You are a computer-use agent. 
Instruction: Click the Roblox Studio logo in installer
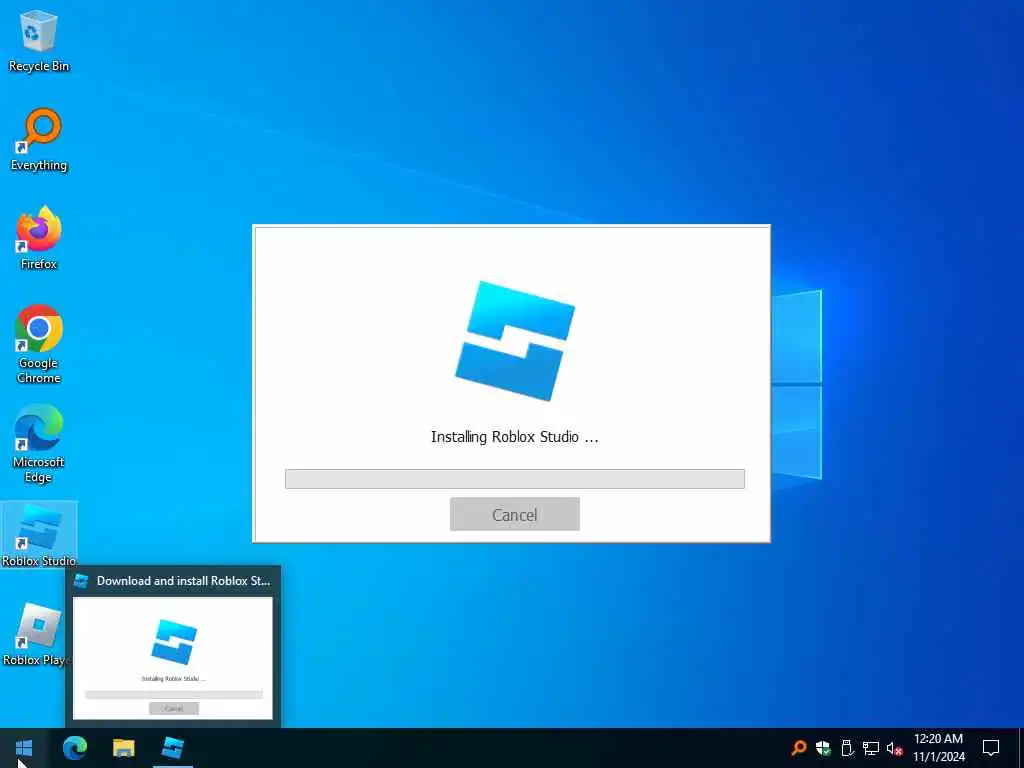tap(515, 341)
